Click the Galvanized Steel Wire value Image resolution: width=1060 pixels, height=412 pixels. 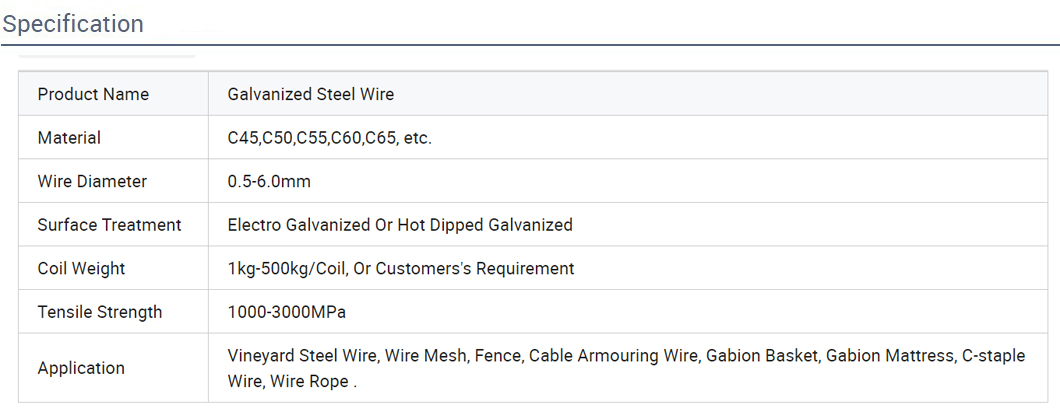310,94
